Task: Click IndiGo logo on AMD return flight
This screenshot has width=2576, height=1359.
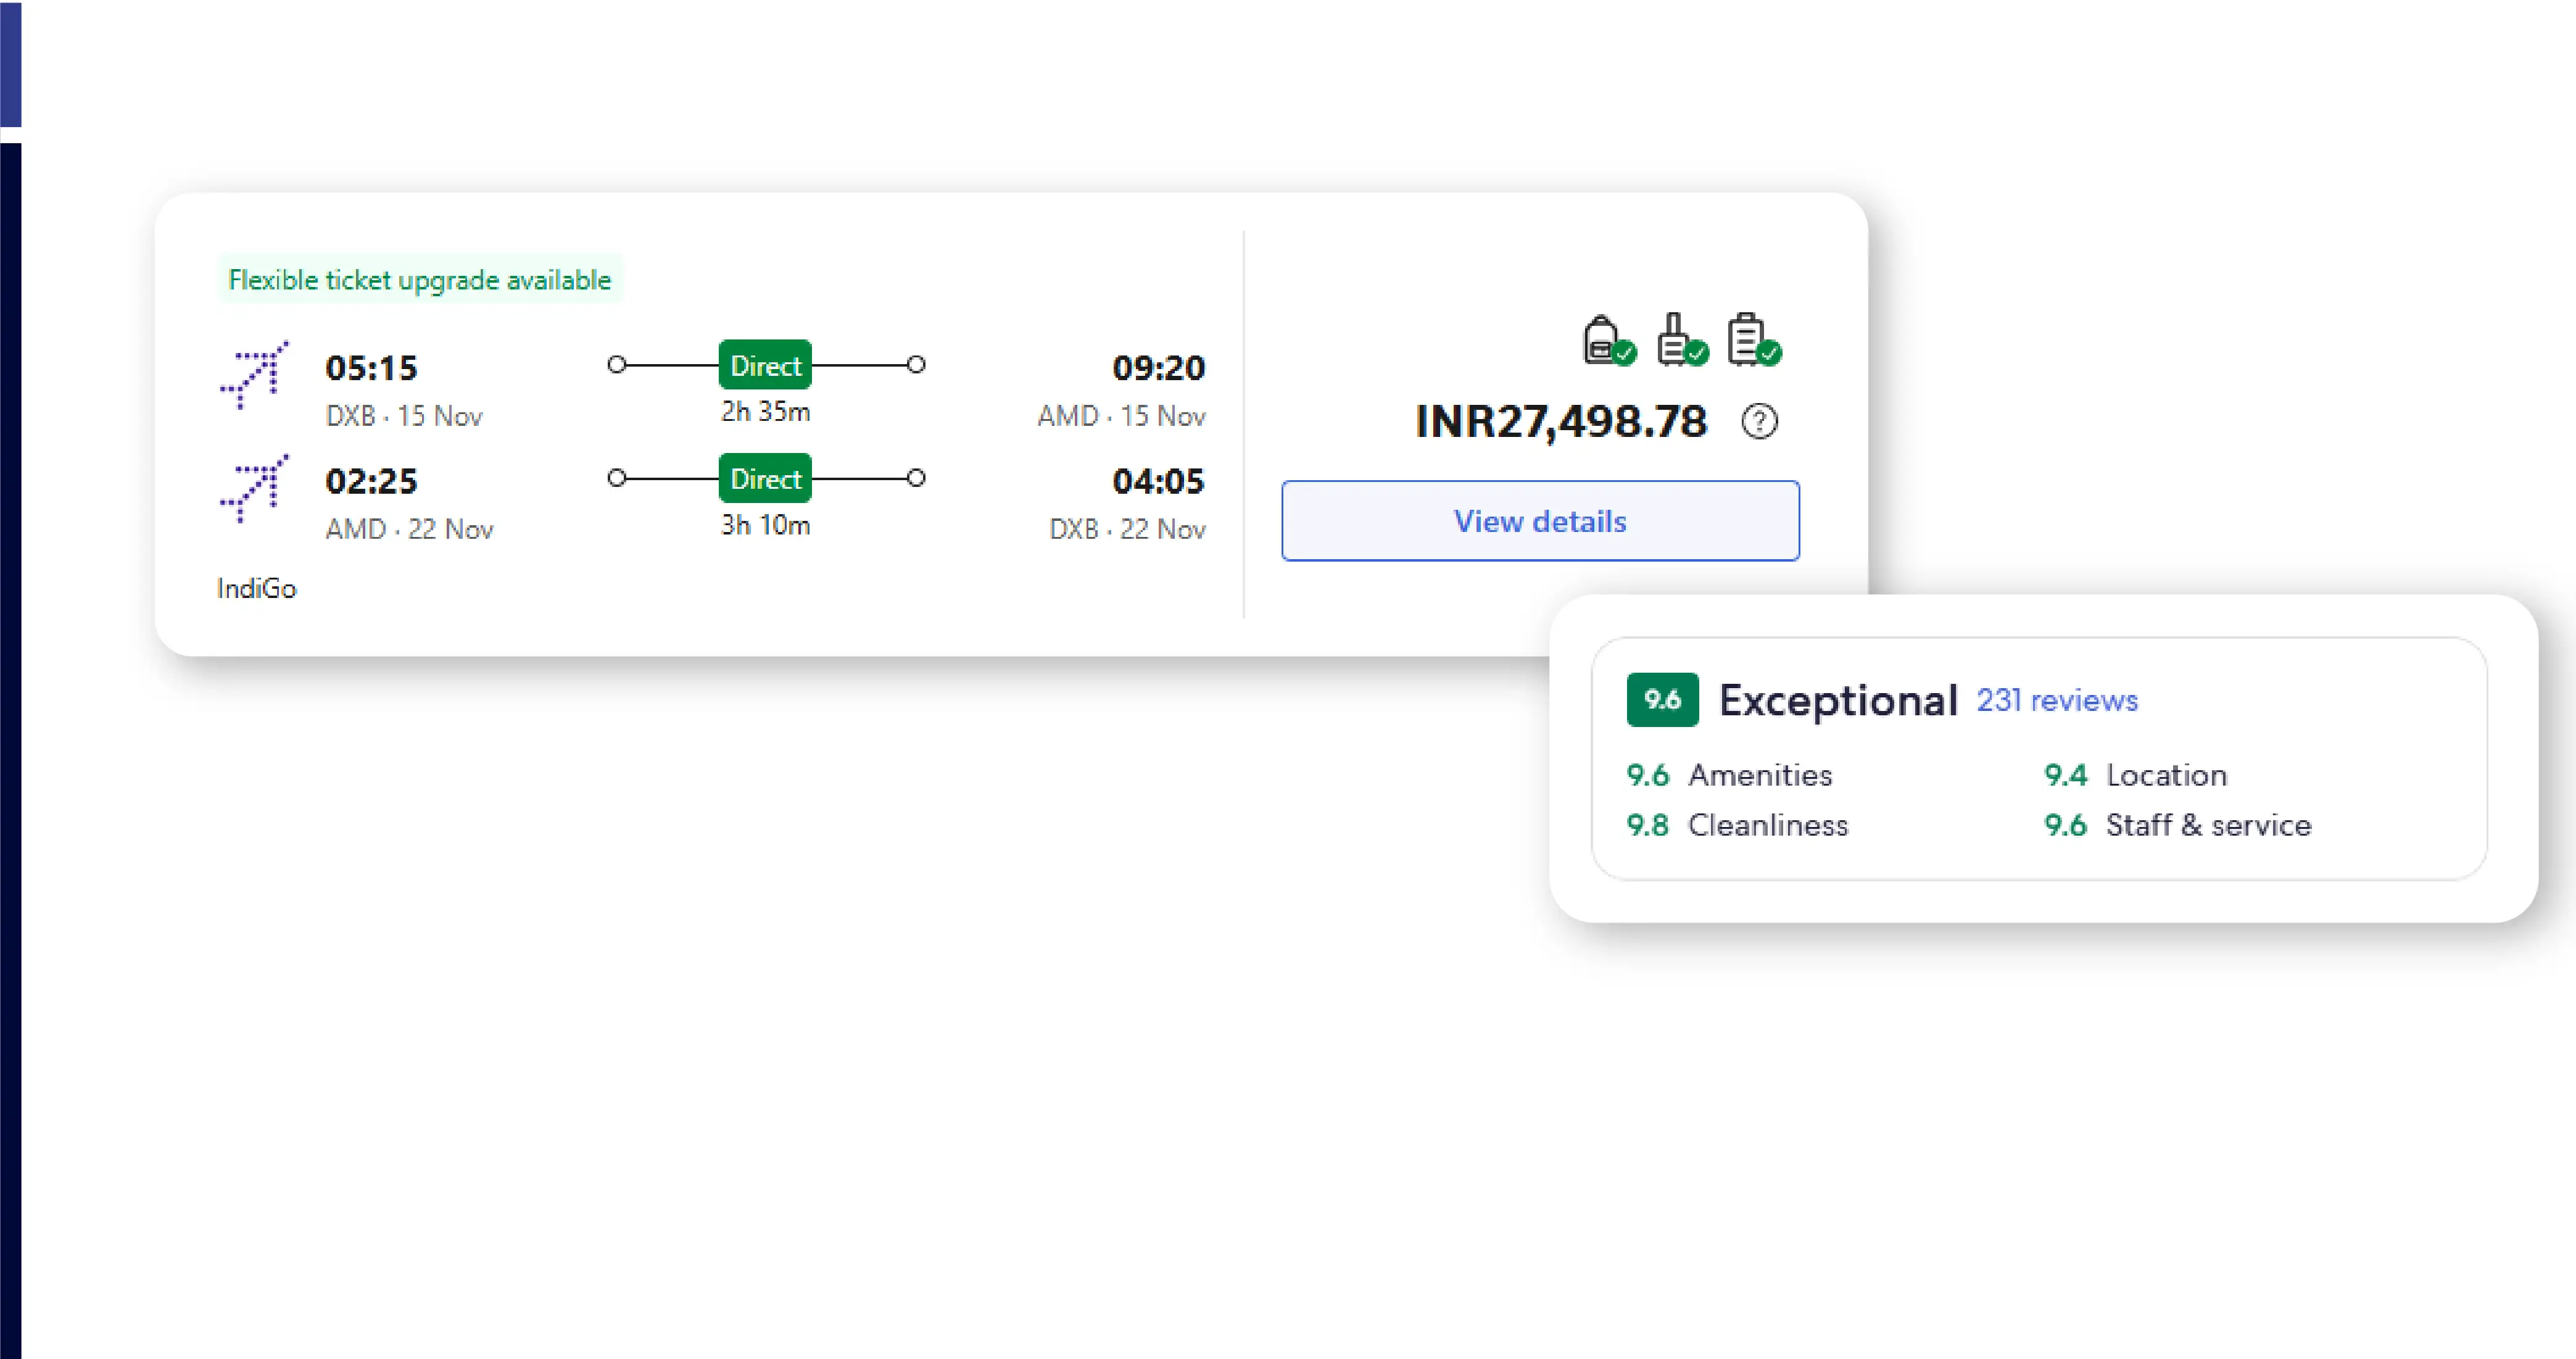Action: [x=254, y=487]
